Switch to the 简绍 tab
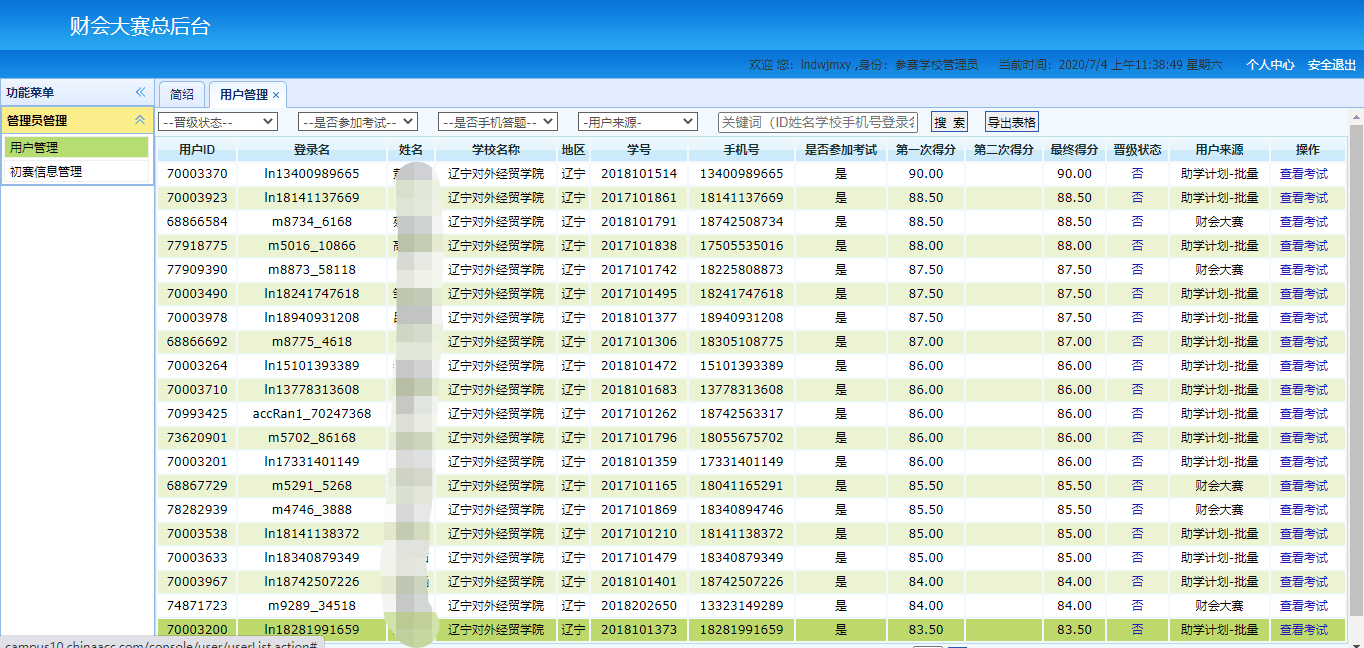Image resolution: width=1364 pixels, height=648 pixels. tap(182, 94)
